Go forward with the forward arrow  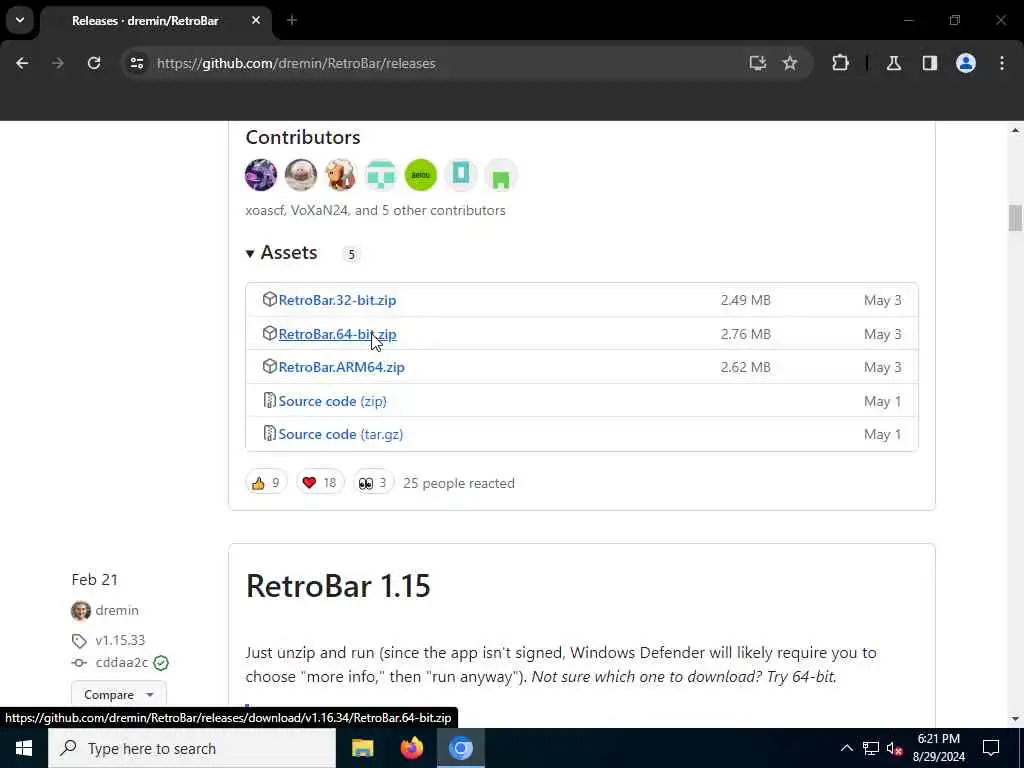tap(57, 63)
